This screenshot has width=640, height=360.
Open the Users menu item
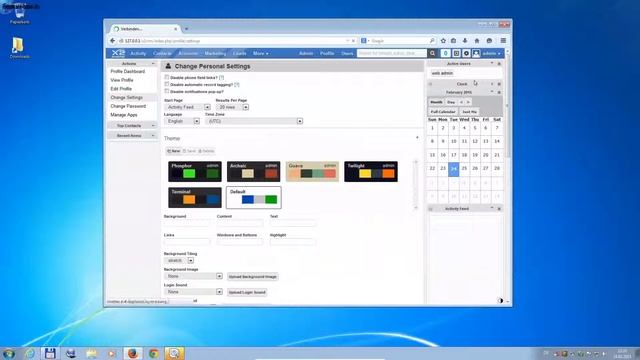(x=347, y=53)
